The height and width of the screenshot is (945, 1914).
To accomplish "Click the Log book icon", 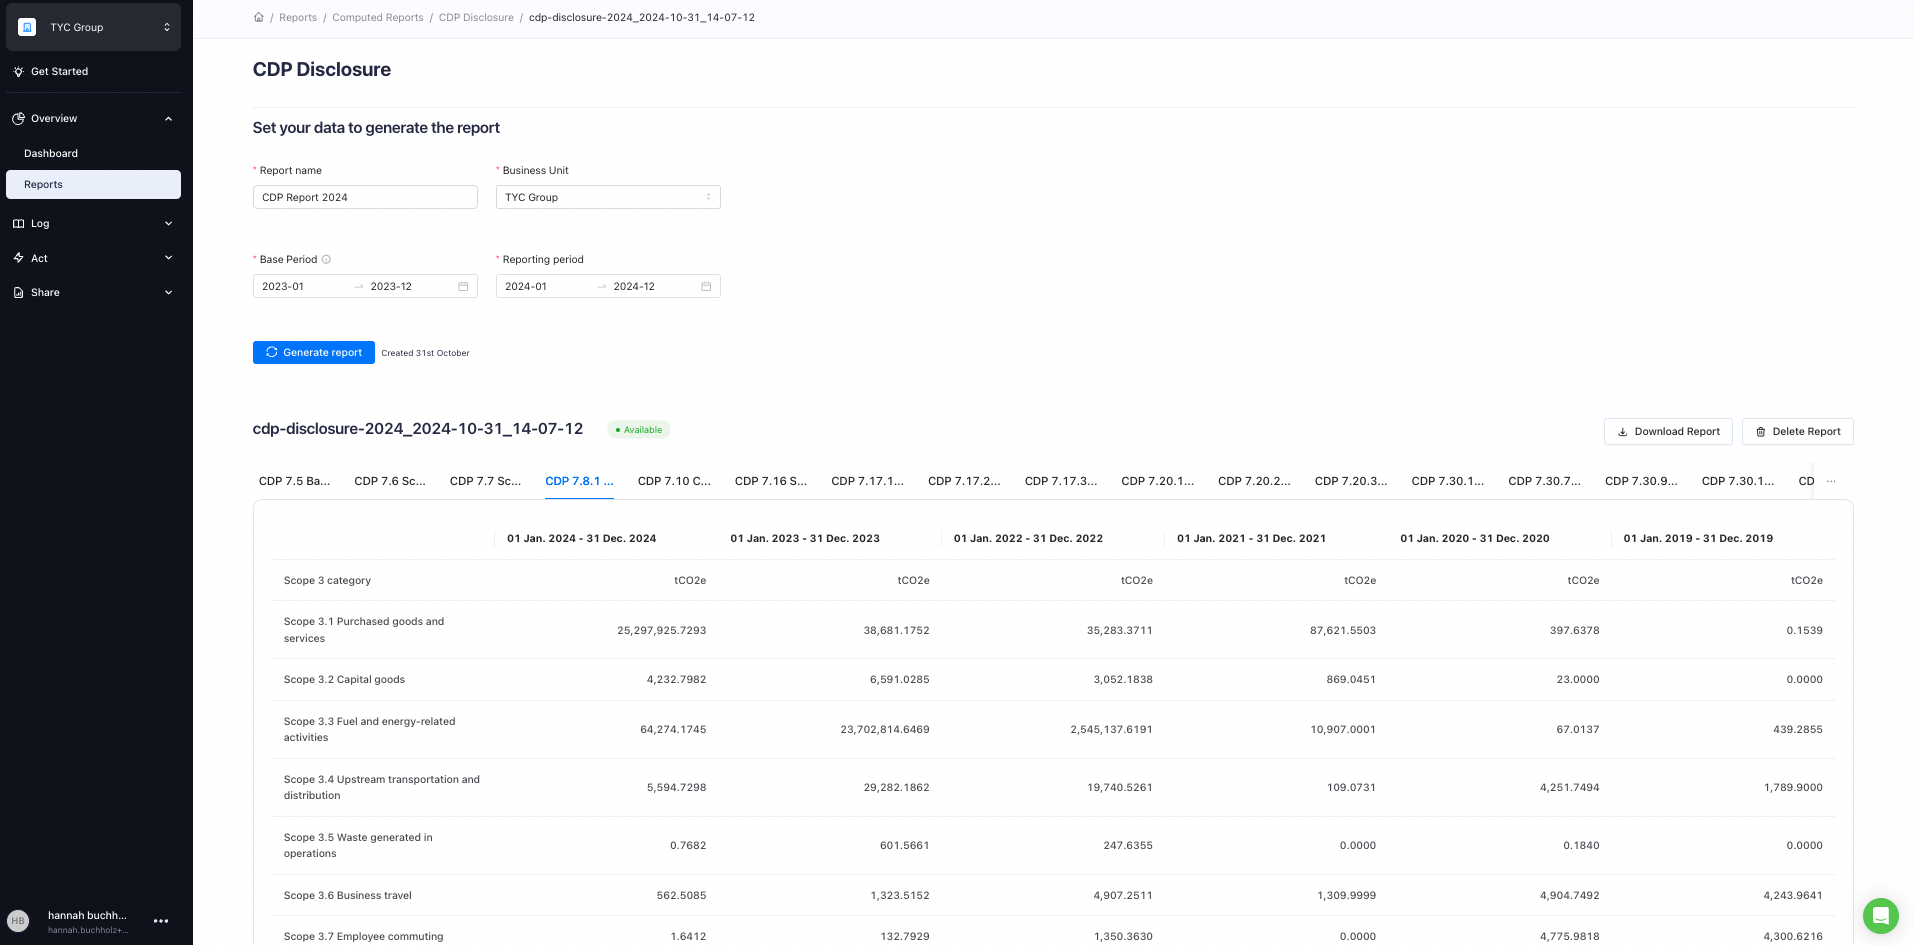I will [x=18, y=224].
